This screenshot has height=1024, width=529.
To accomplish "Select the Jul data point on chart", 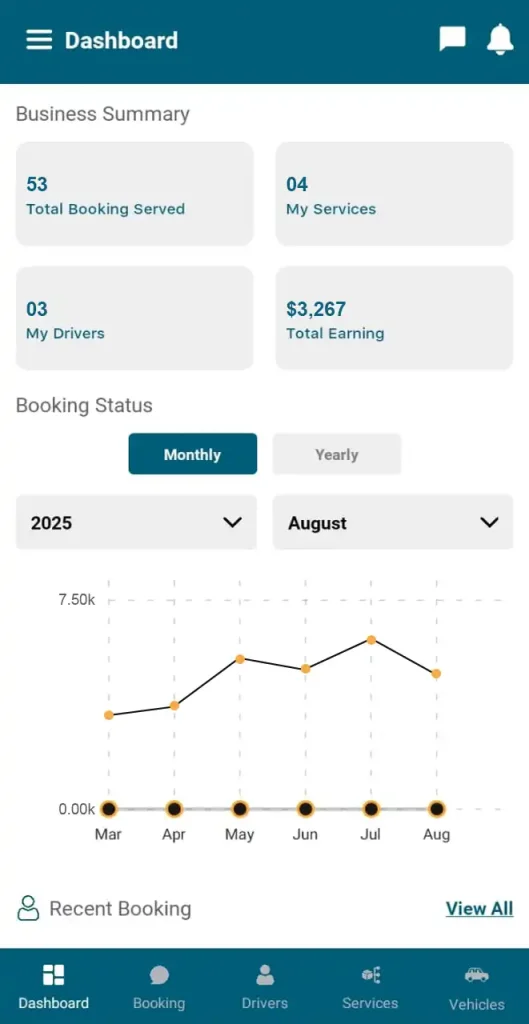I will [x=371, y=640].
